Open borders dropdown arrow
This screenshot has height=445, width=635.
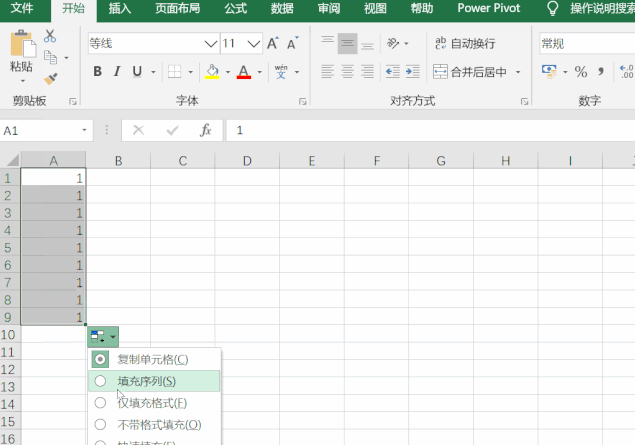click(190, 72)
